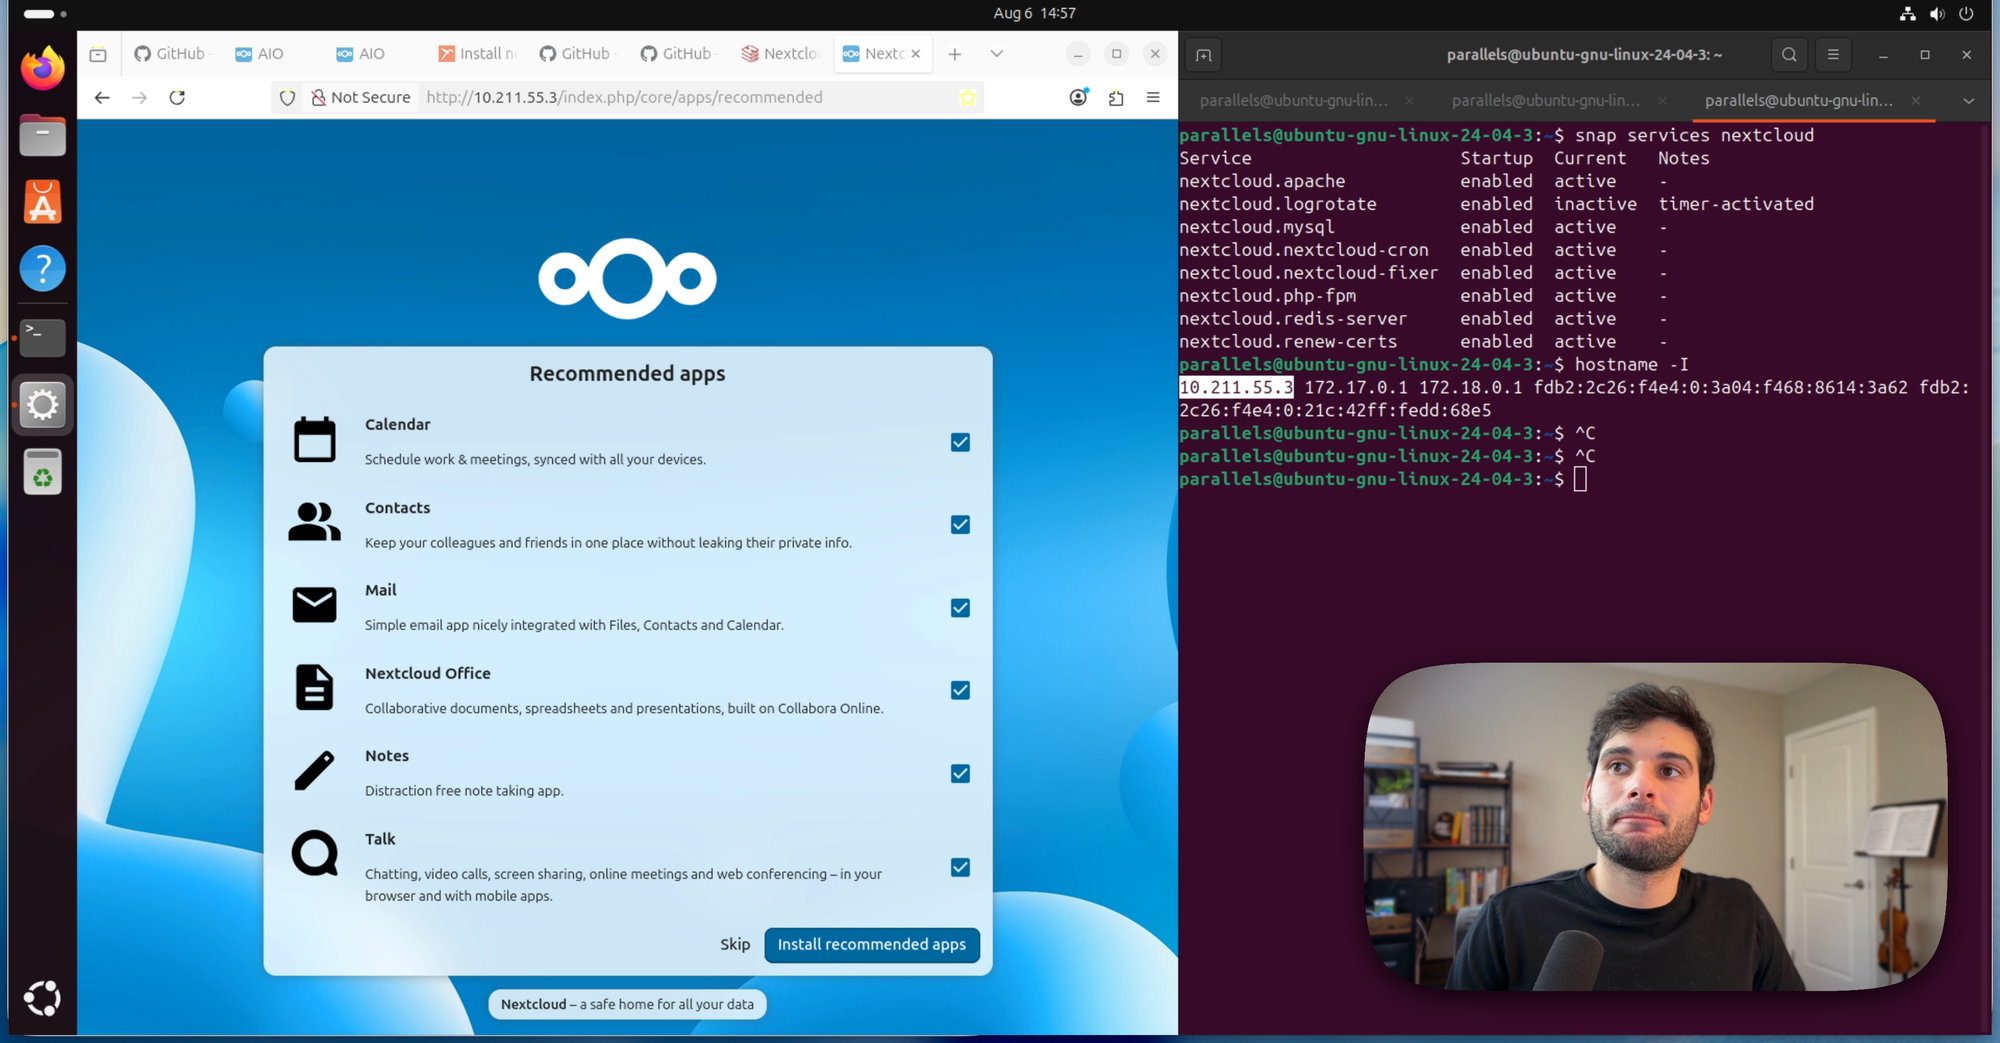The width and height of the screenshot is (2000, 1043).
Task: Open Firefox from the Ubuntu dock
Action: pos(42,68)
